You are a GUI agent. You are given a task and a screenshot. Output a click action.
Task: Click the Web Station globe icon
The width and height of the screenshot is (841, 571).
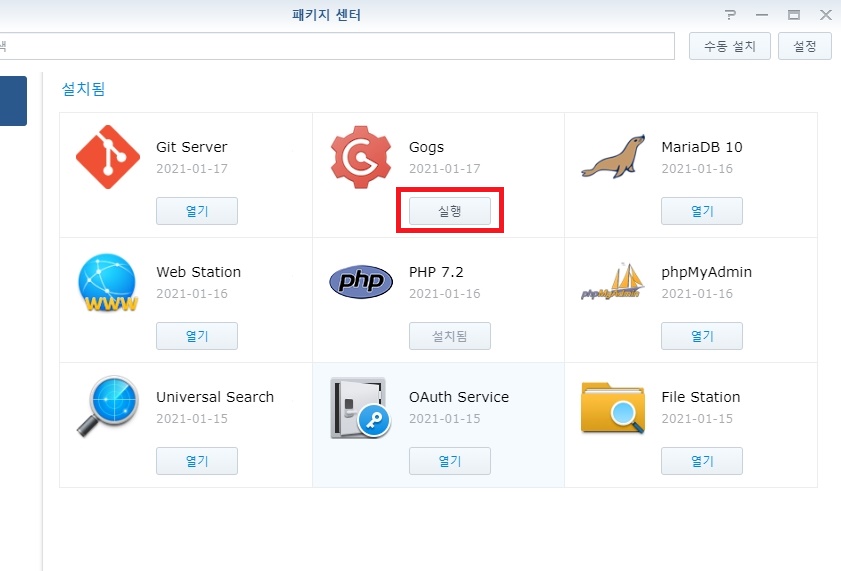point(108,283)
